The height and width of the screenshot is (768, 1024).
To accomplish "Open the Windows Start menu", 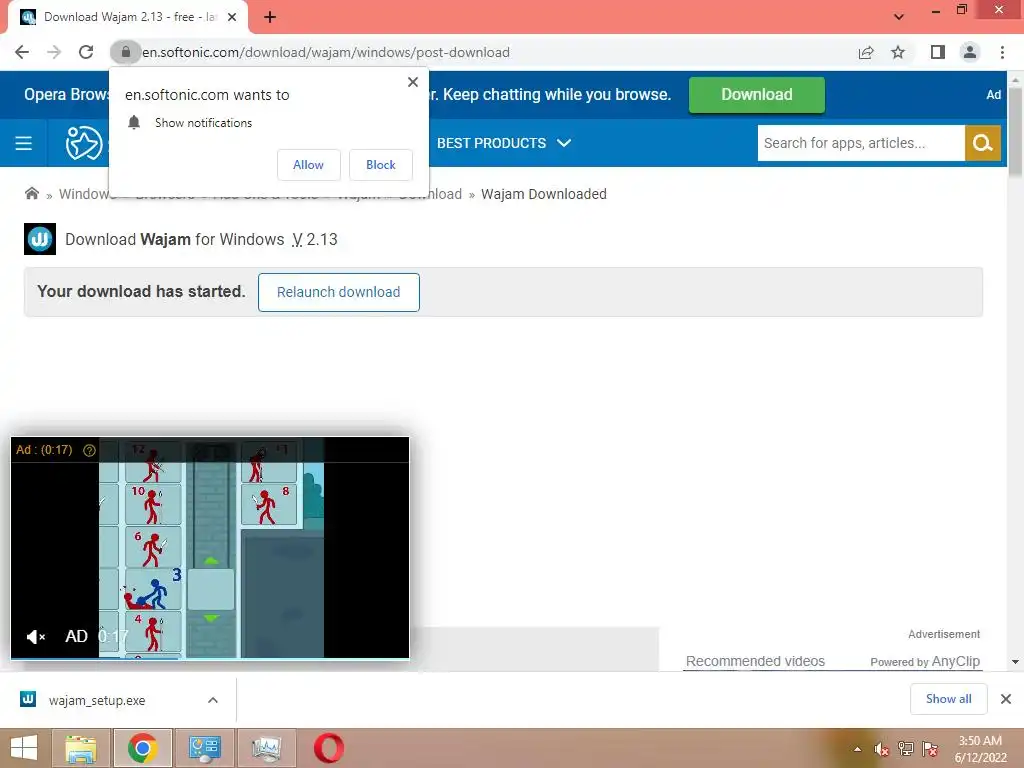I will 24,748.
